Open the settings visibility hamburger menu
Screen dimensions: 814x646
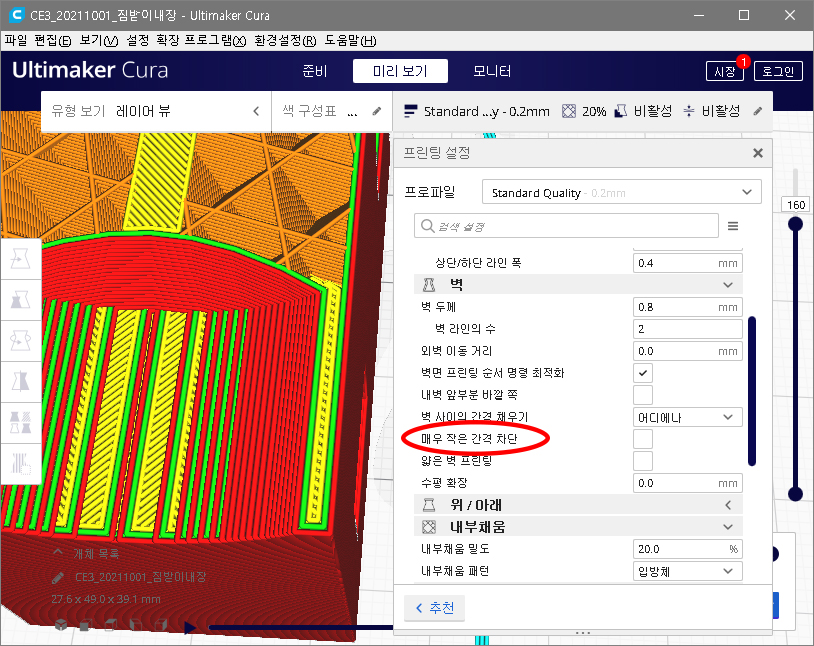(732, 226)
